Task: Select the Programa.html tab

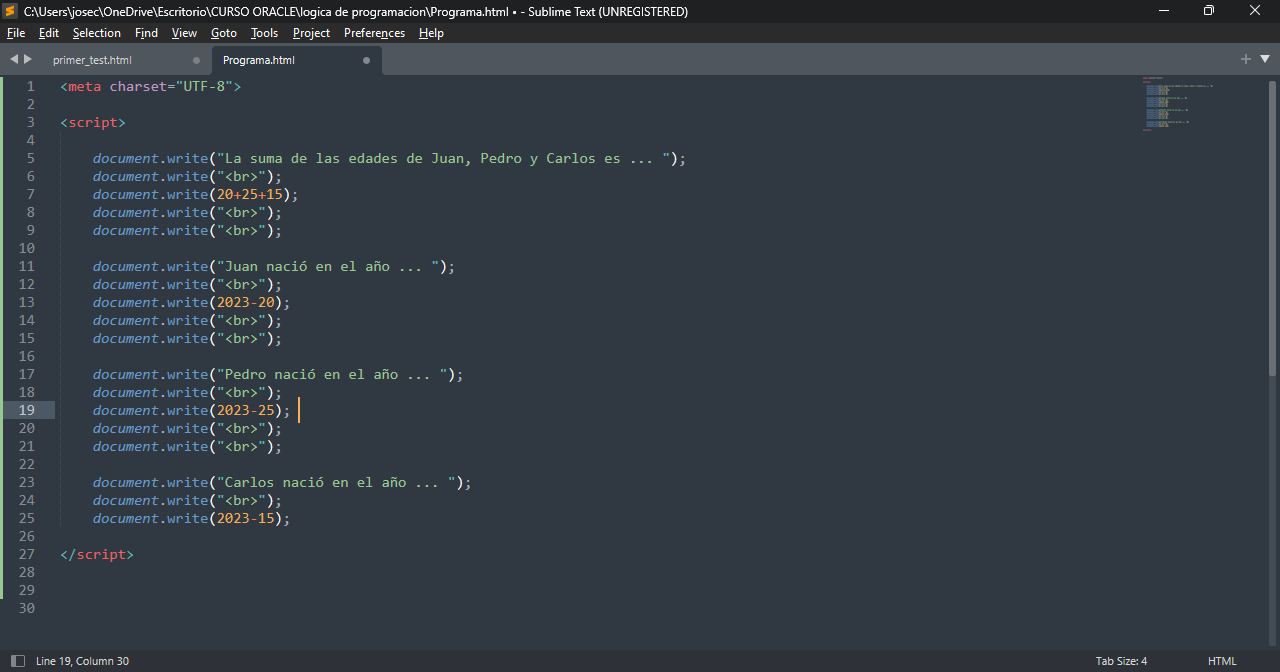Action: click(x=259, y=60)
